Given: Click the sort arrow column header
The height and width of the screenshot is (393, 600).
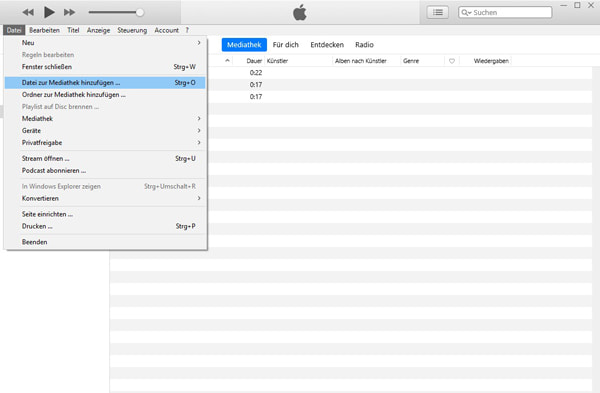Looking at the screenshot, I should pyautogui.click(x=227, y=61).
